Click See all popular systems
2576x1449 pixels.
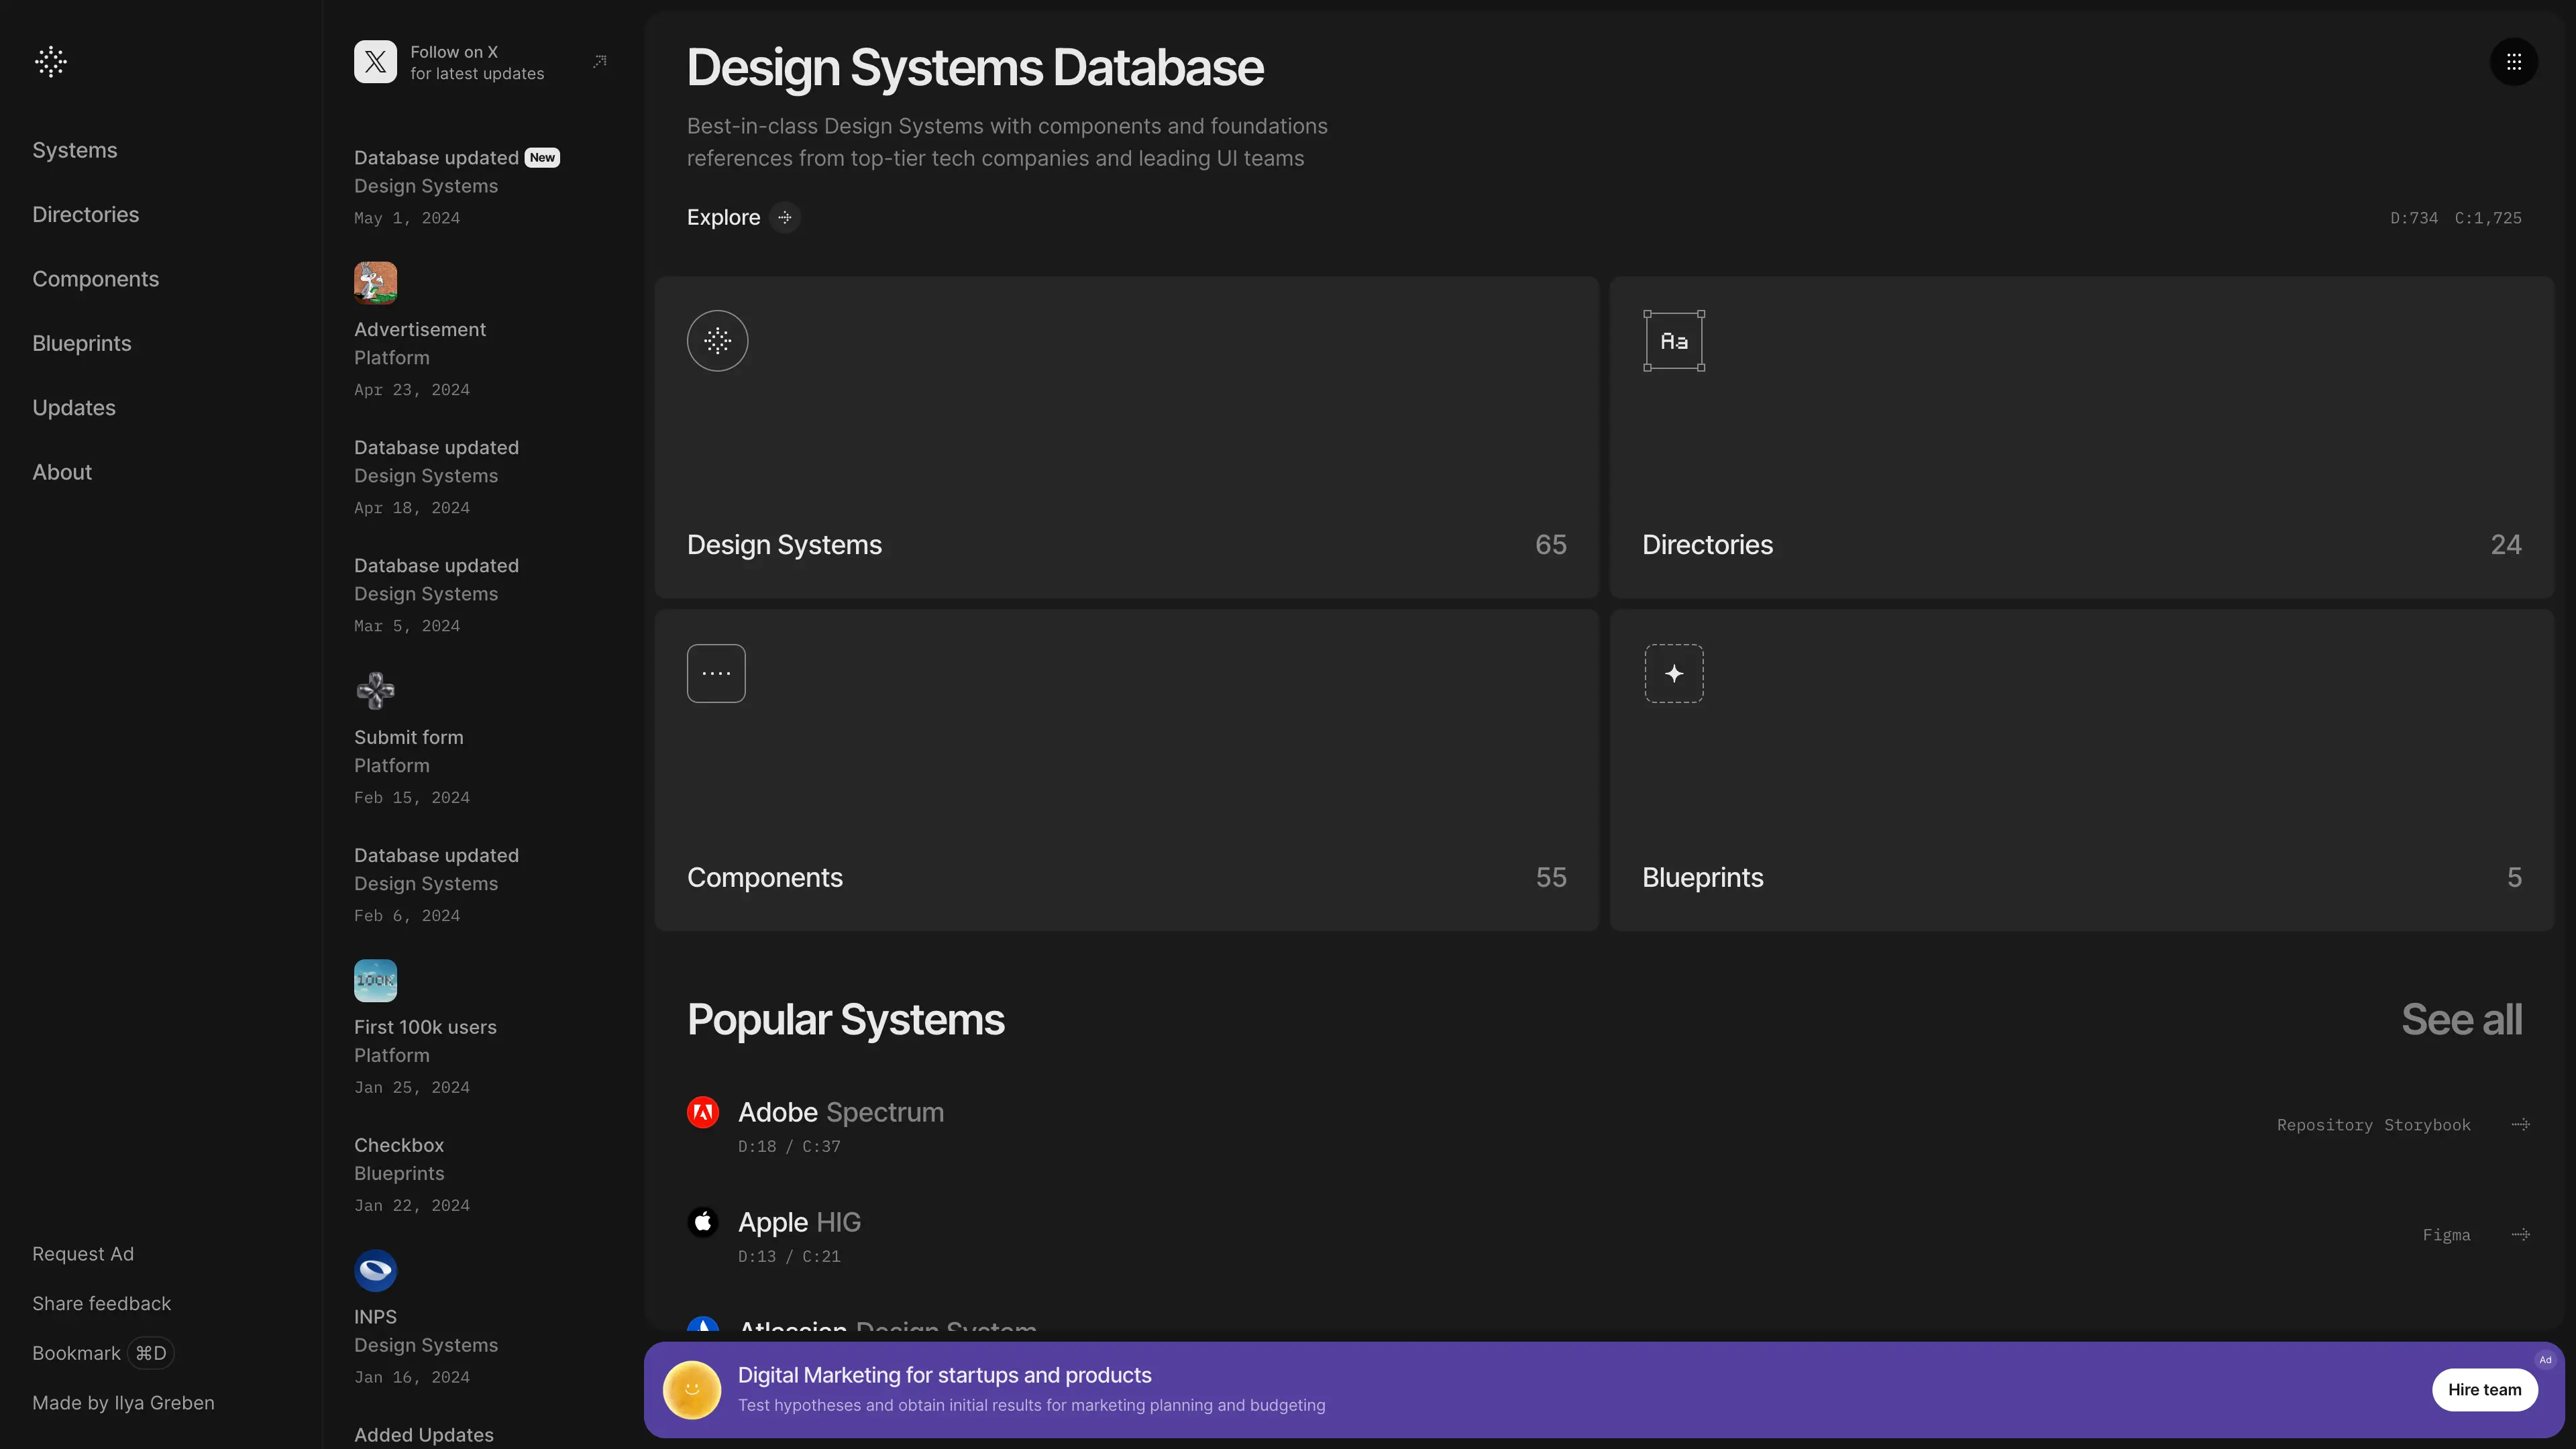coord(2461,1020)
